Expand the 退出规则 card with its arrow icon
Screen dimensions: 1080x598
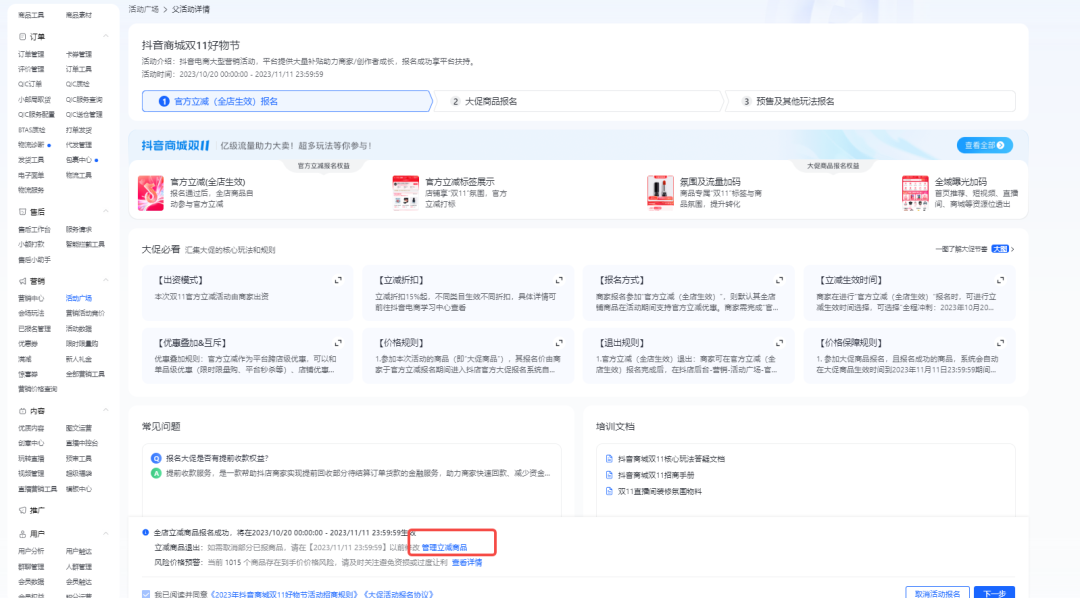click(780, 343)
